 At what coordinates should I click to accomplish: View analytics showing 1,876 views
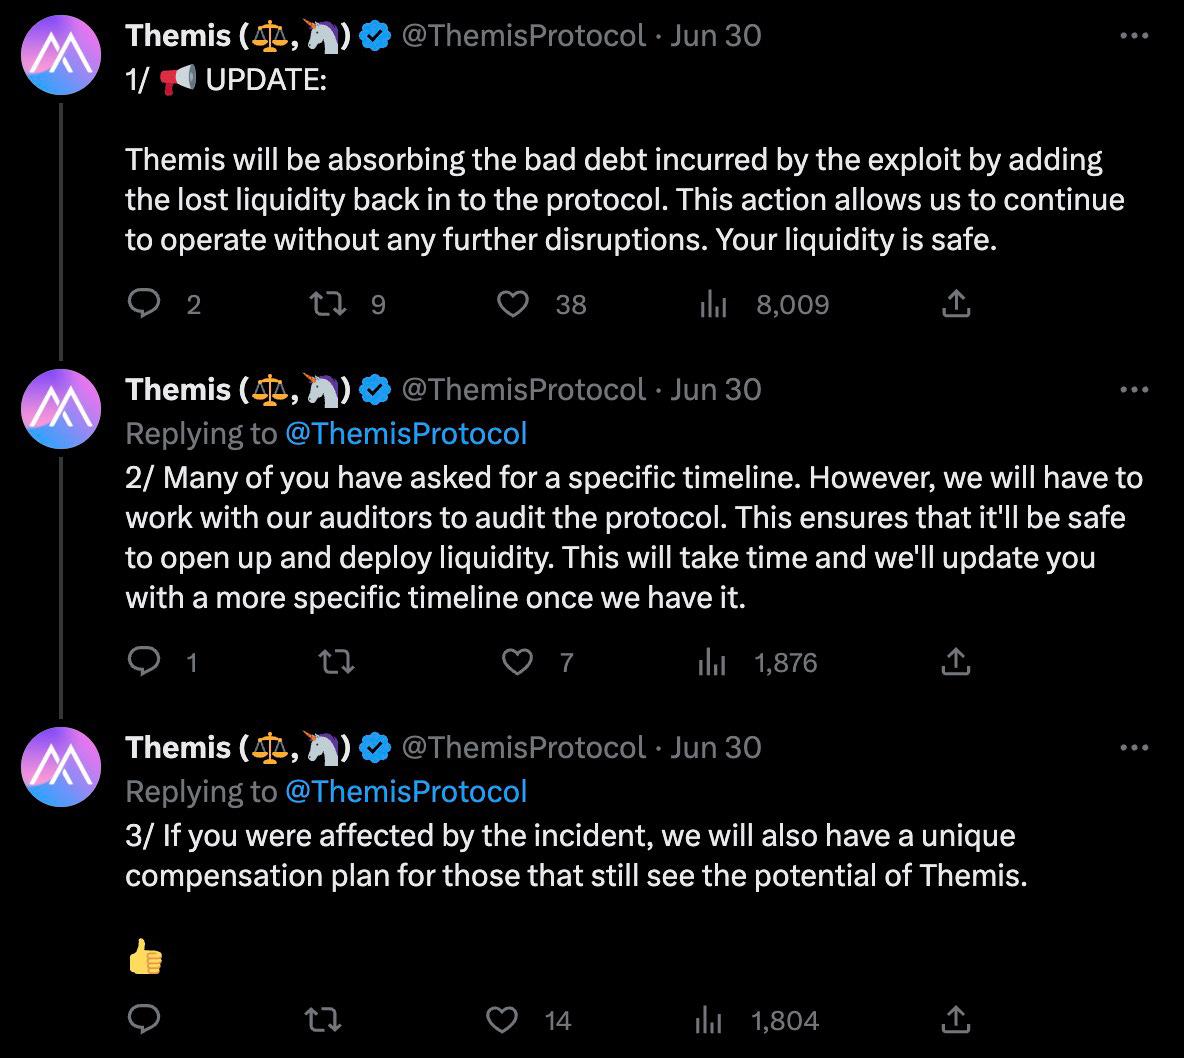[x=712, y=662]
